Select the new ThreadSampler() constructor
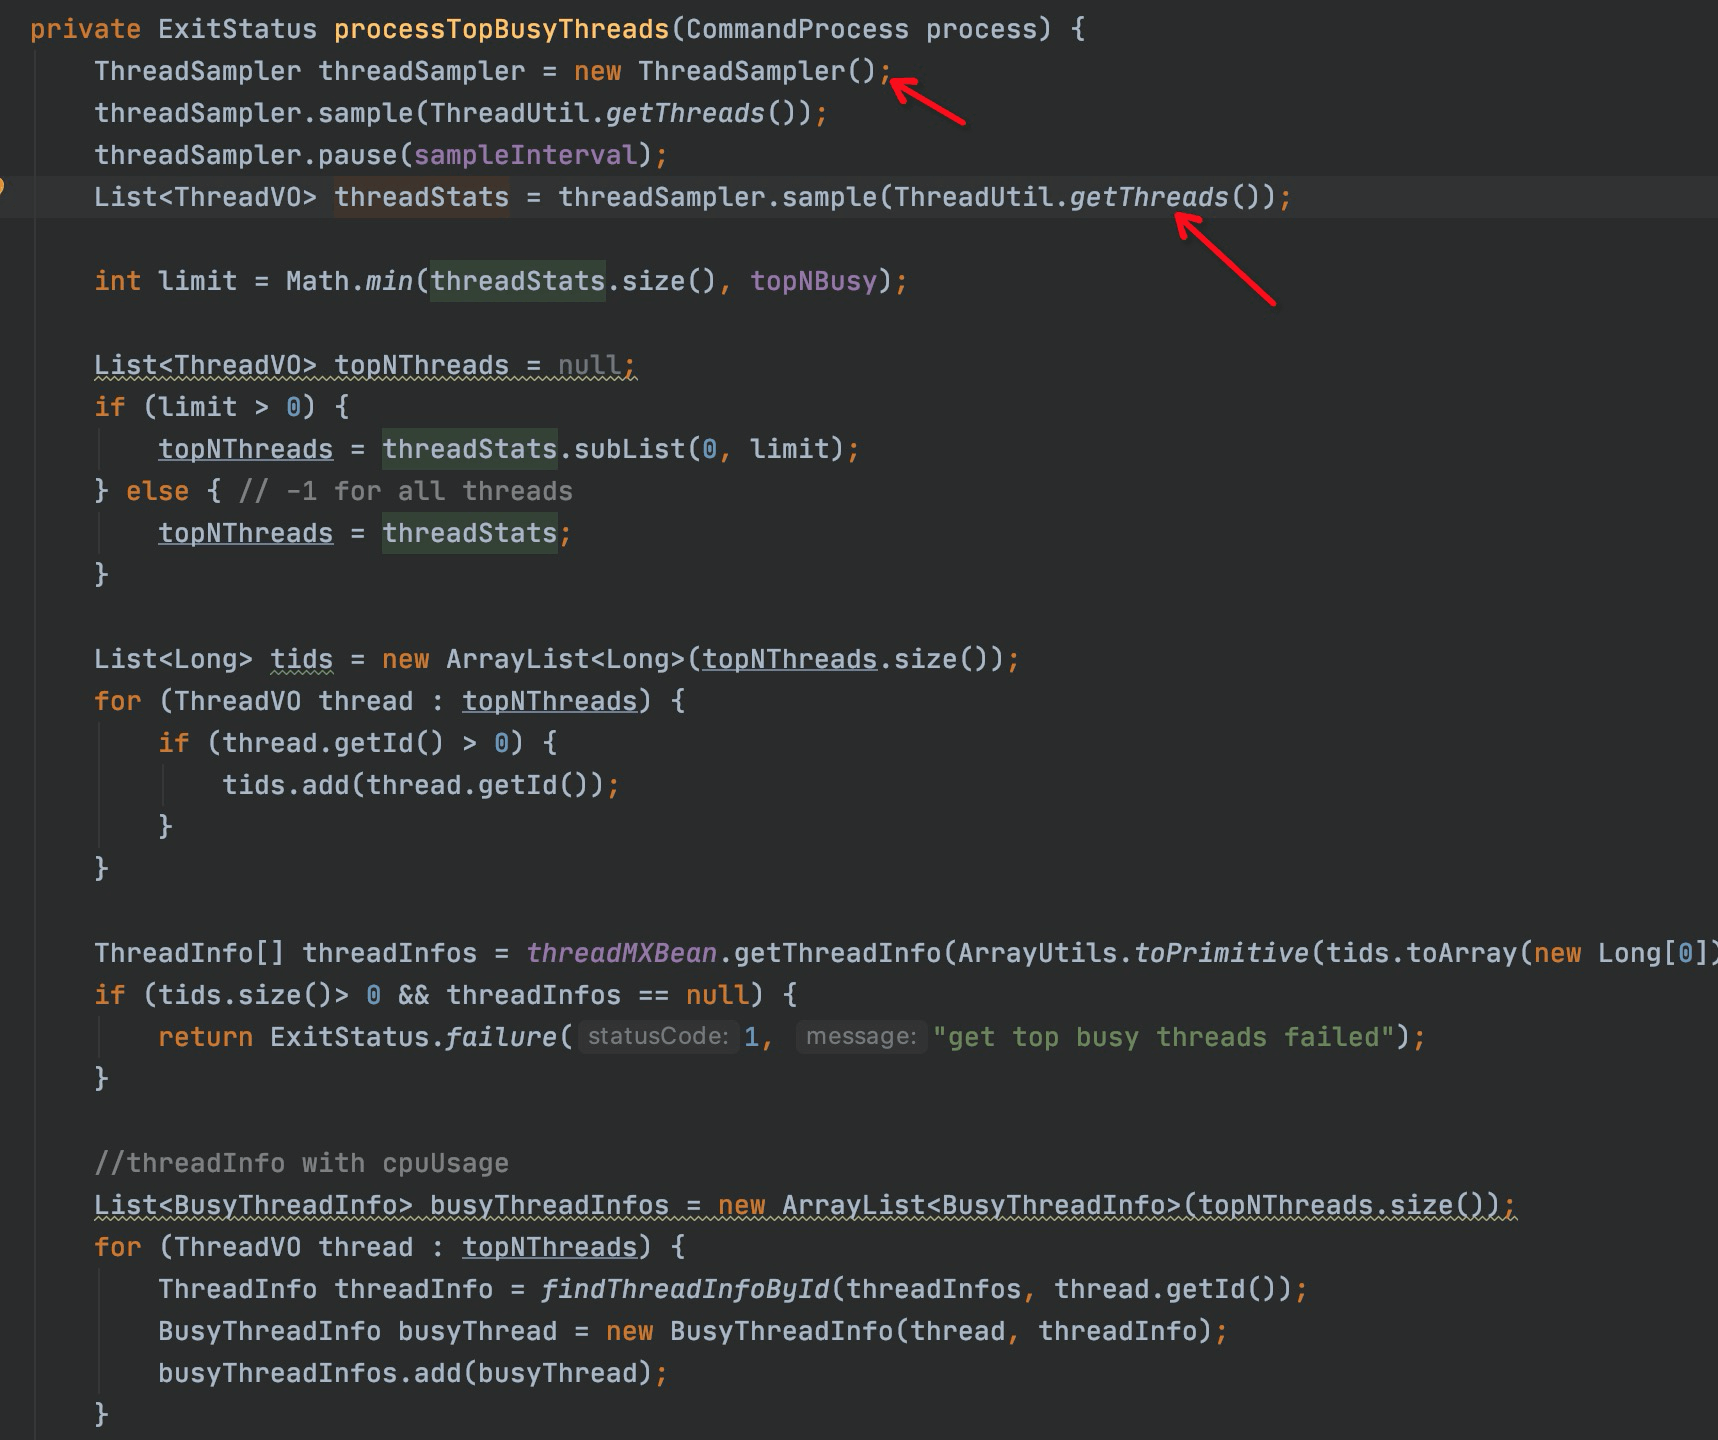This screenshot has height=1440, width=1718. pos(725,71)
